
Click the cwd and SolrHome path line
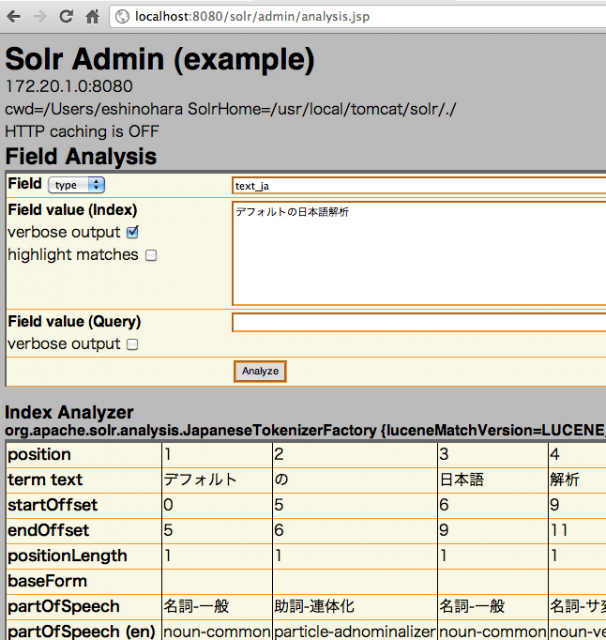click(231, 109)
